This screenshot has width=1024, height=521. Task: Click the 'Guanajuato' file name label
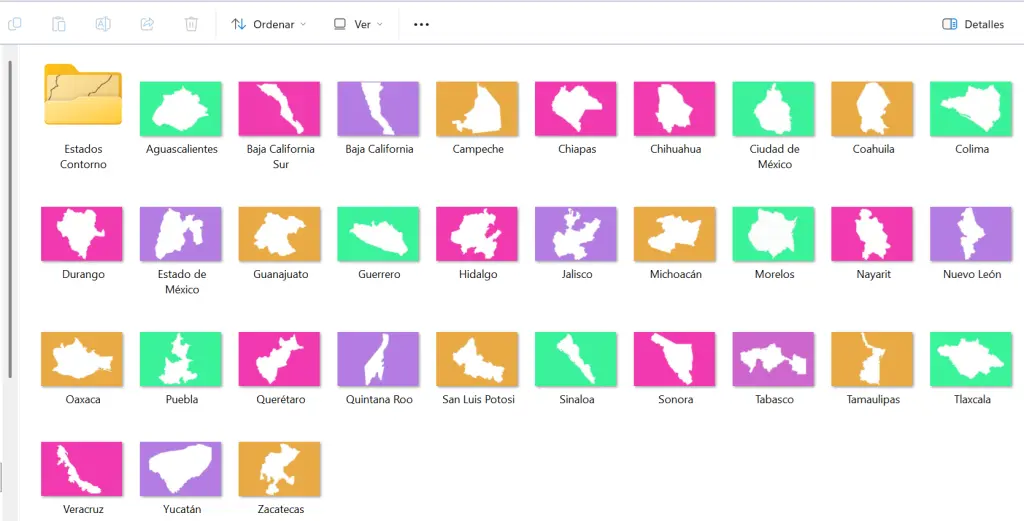pyautogui.click(x=281, y=274)
